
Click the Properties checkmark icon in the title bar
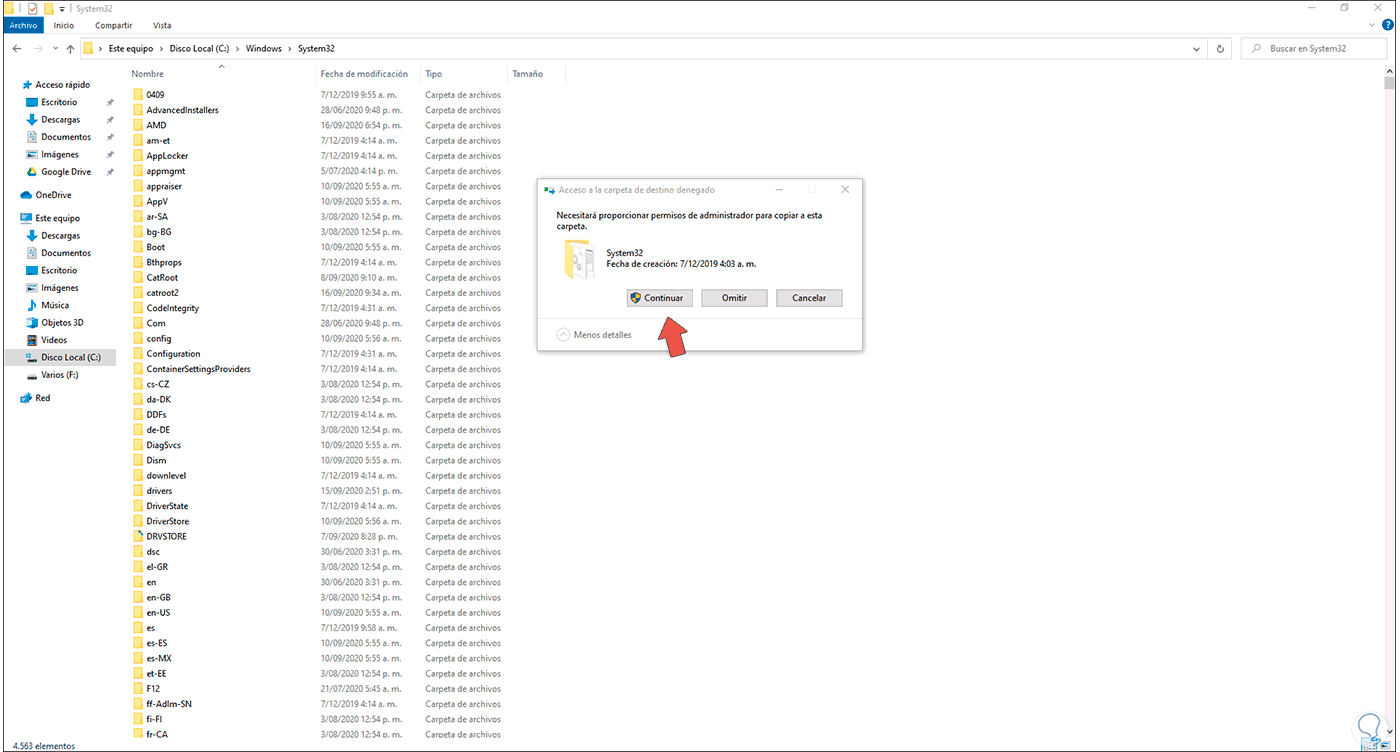(x=32, y=8)
